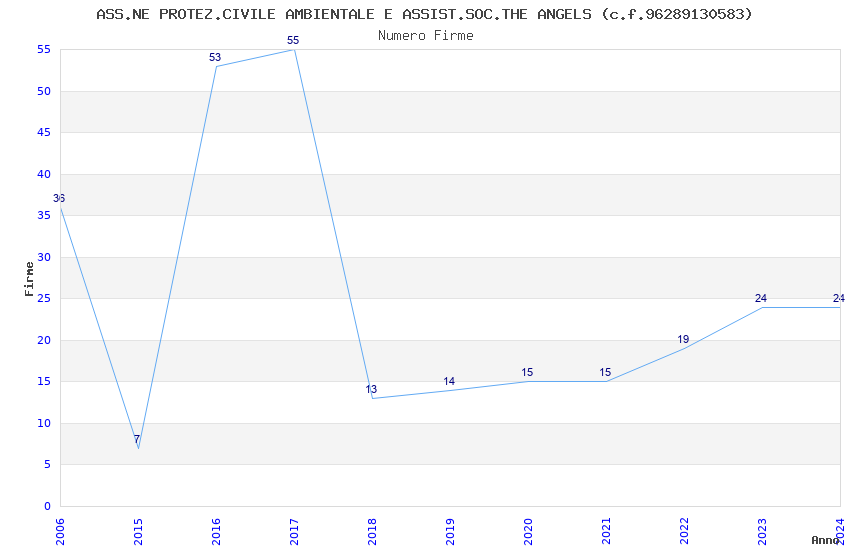
Task: Click y-axis tick value 40
Action: 44,174
